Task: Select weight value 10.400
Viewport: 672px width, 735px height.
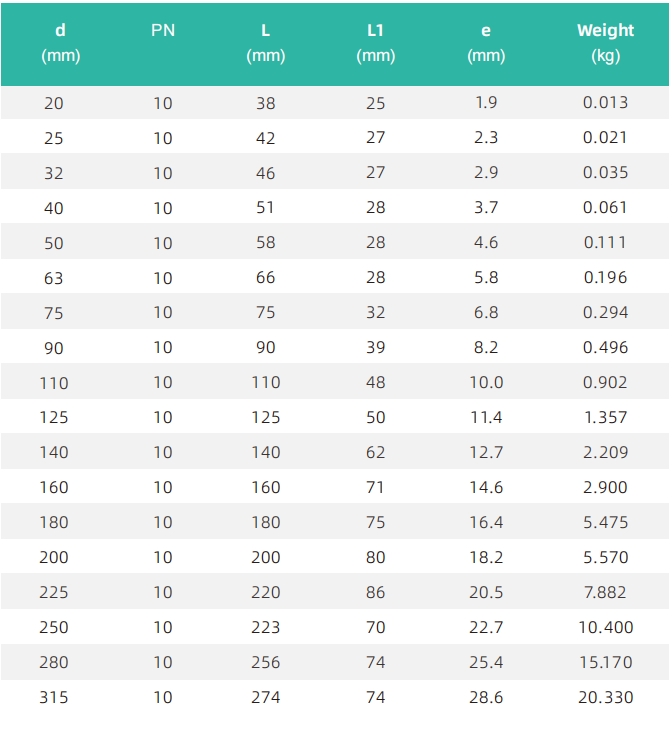Action: (605, 627)
